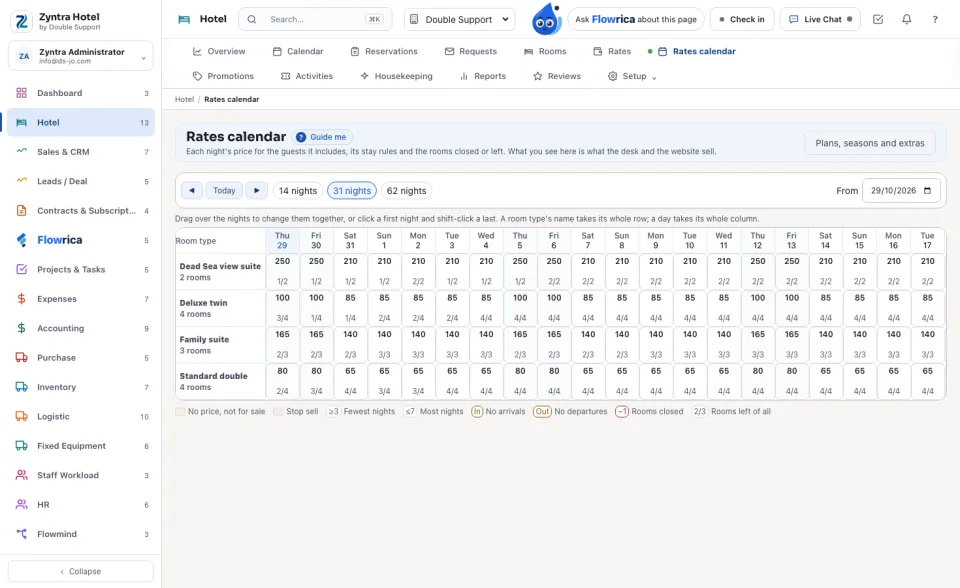Open the Requests tab
The width and height of the screenshot is (960, 588).
pyautogui.click(x=471, y=51)
